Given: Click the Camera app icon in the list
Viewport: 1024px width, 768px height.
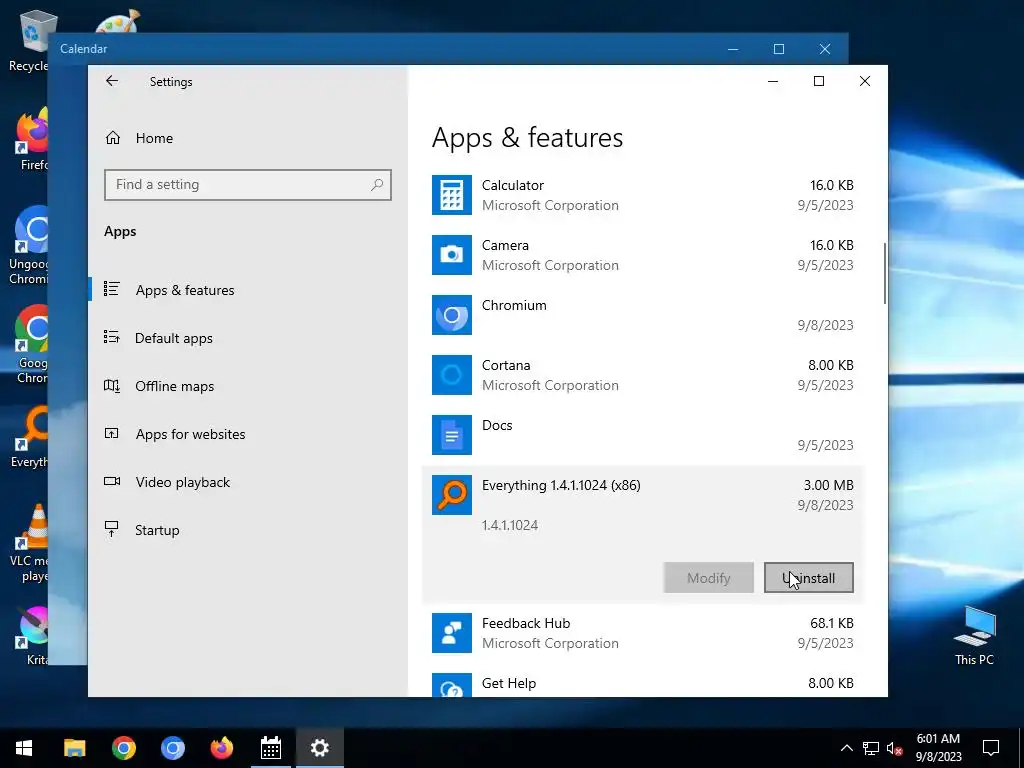Looking at the screenshot, I should tap(451, 255).
